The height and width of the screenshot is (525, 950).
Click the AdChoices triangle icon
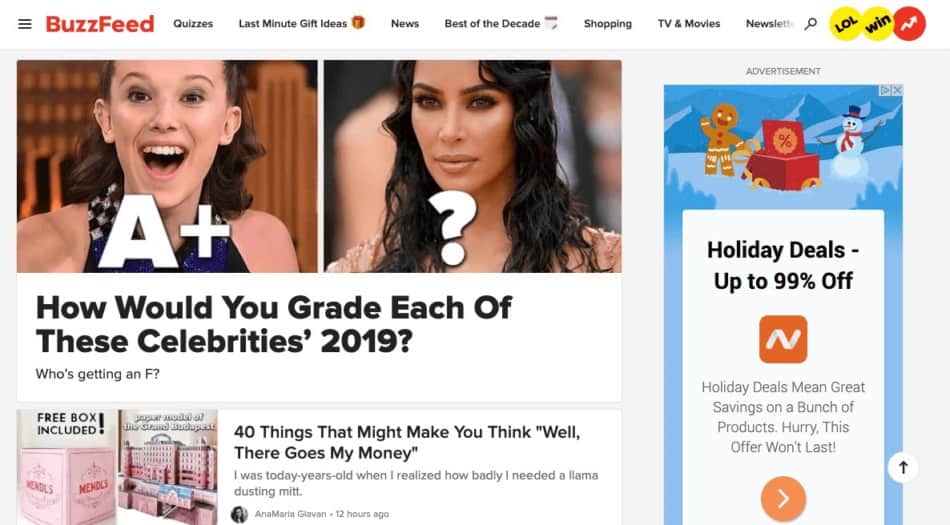click(886, 90)
